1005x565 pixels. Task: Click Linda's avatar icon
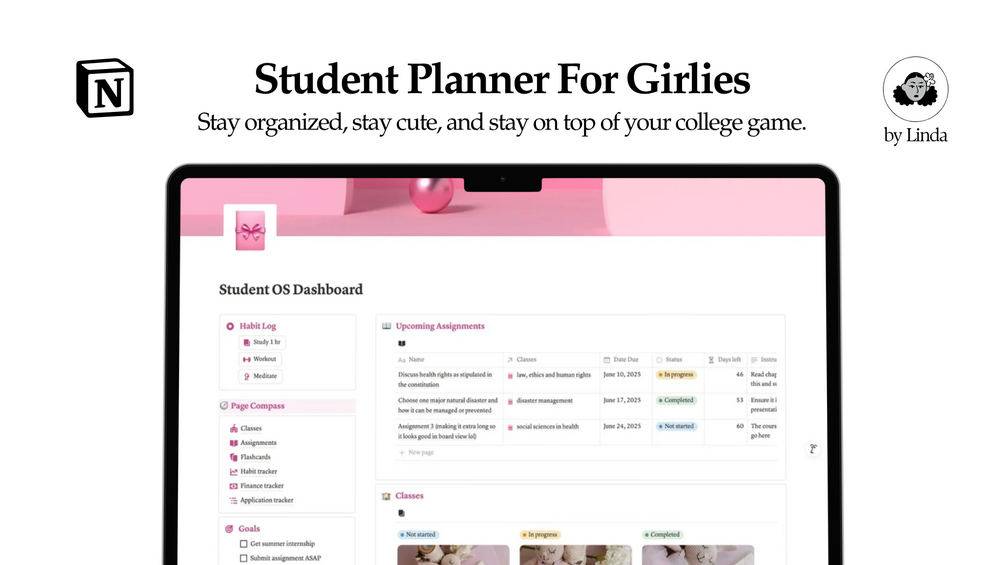coord(915,89)
